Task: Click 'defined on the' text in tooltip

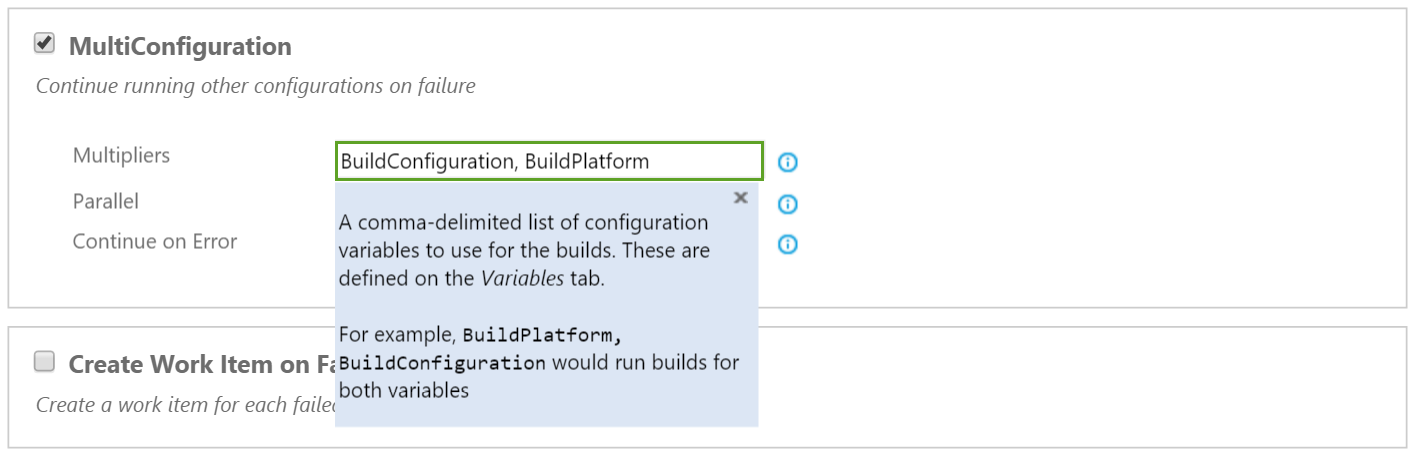Action: pos(407,279)
